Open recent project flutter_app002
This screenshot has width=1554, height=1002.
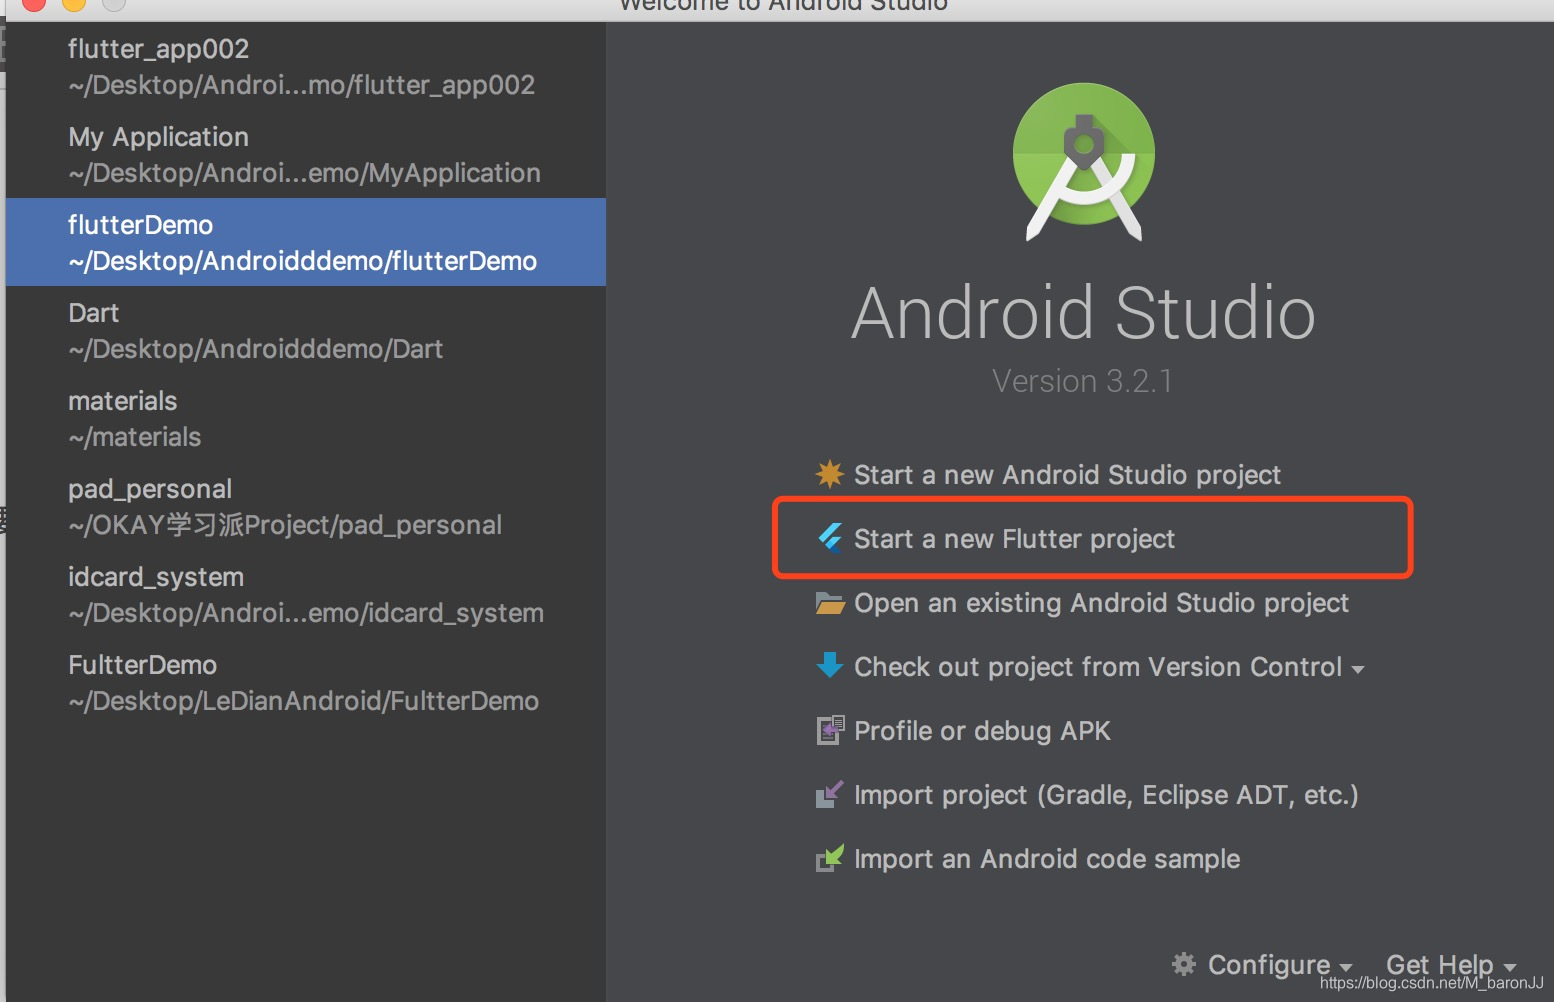(x=306, y=66)
